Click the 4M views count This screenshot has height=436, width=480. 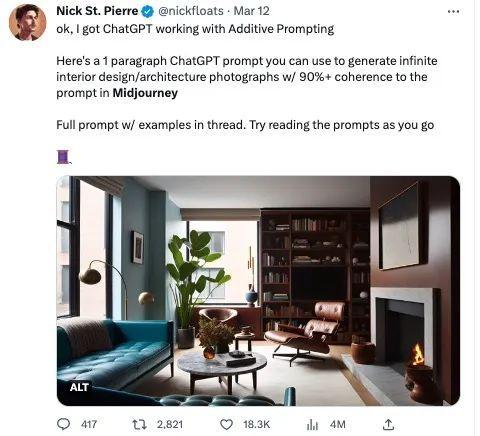(338, 424)
